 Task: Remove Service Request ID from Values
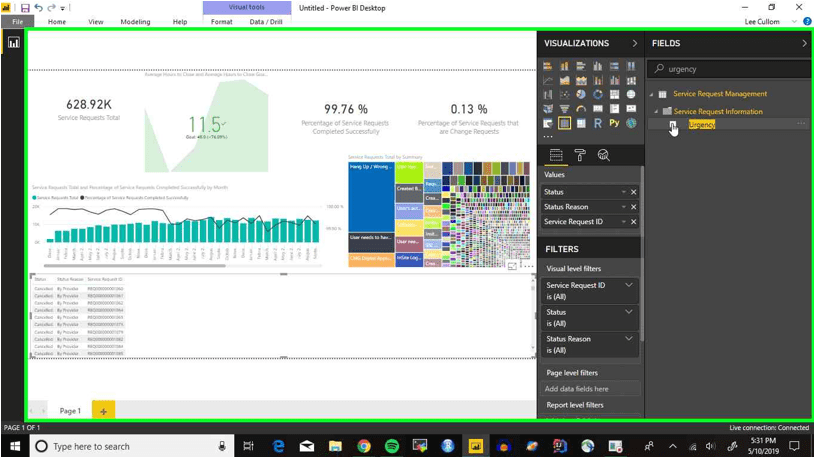click(x=634, y=222)
